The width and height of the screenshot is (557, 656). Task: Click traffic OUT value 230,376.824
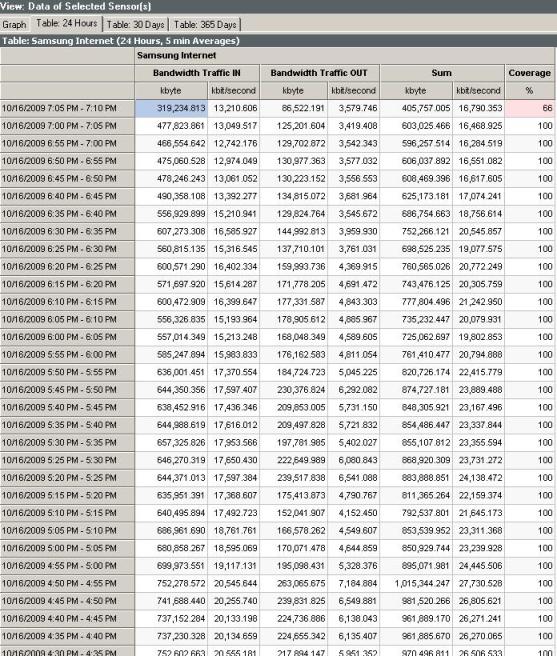coord(301,390)
